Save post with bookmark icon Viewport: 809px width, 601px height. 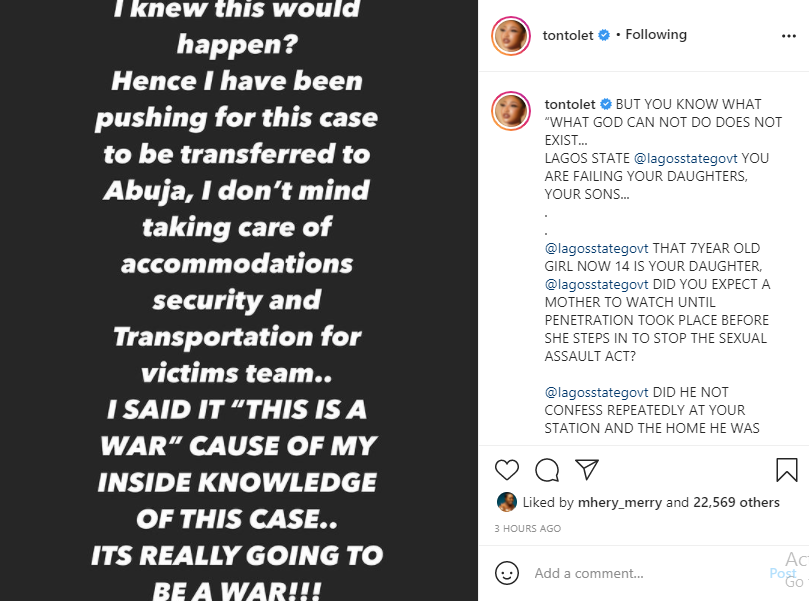786,470
